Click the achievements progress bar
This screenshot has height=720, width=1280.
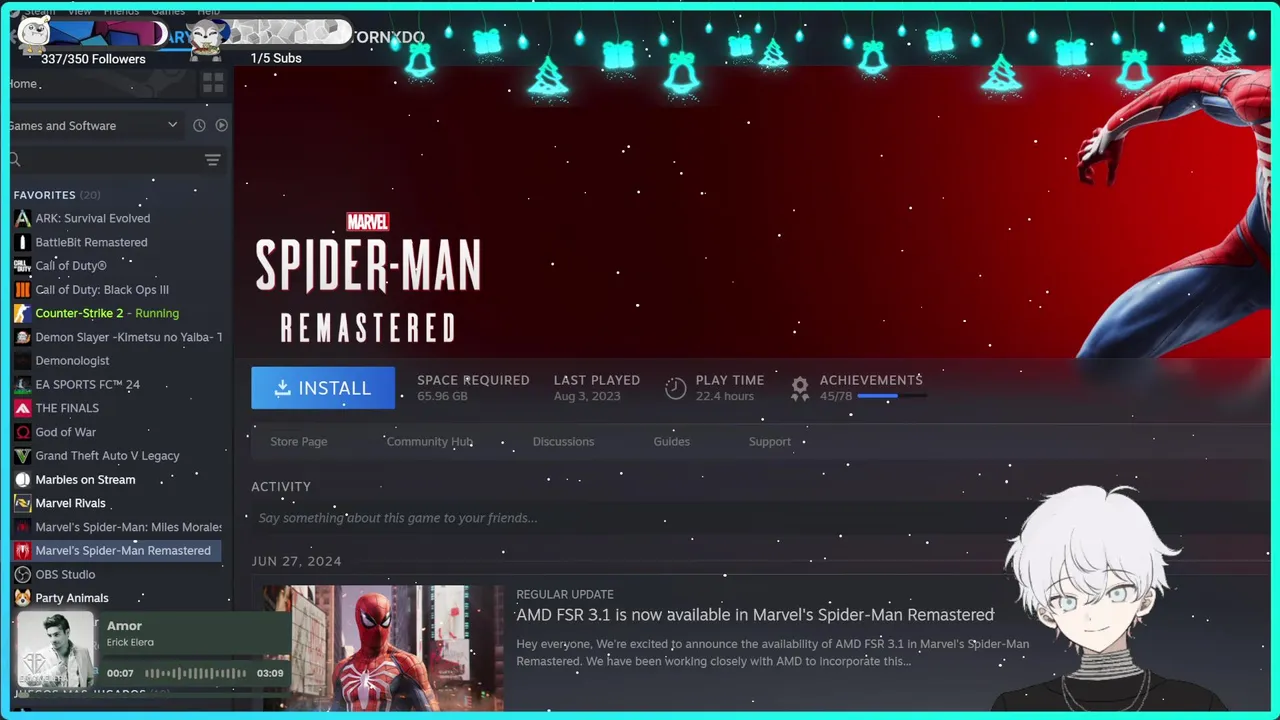(x=892, y=396)
